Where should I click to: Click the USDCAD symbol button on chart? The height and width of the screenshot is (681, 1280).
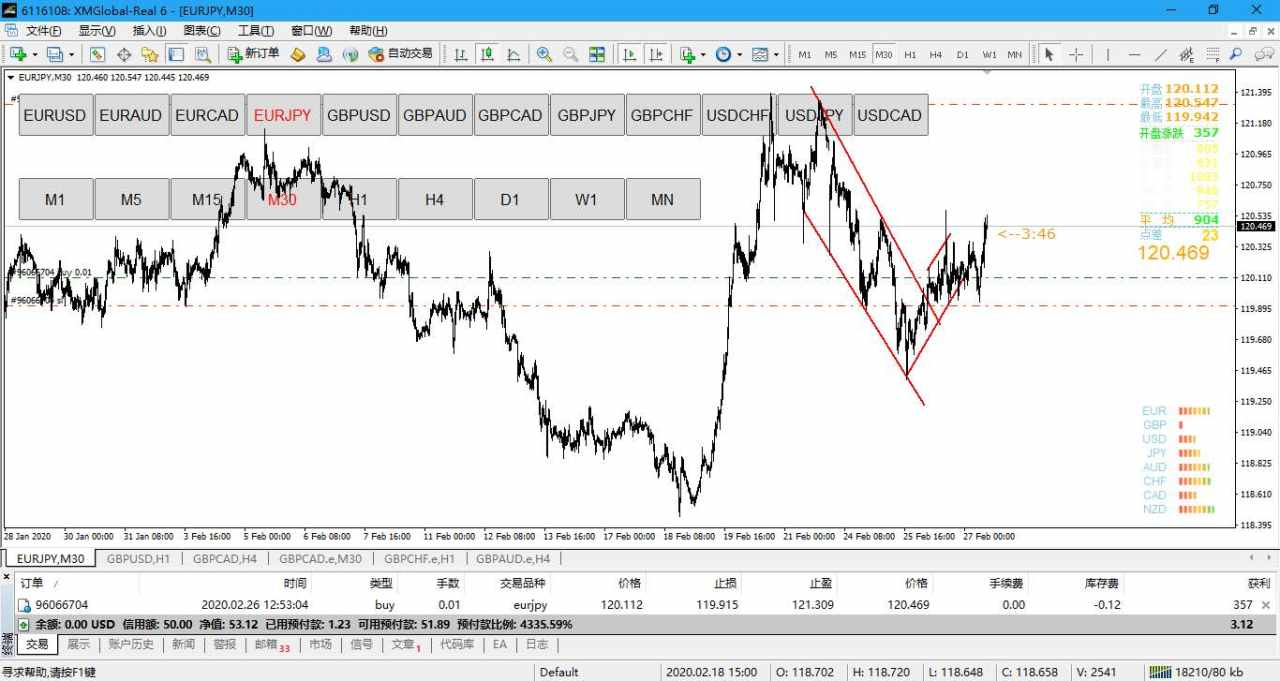[891, 115]
